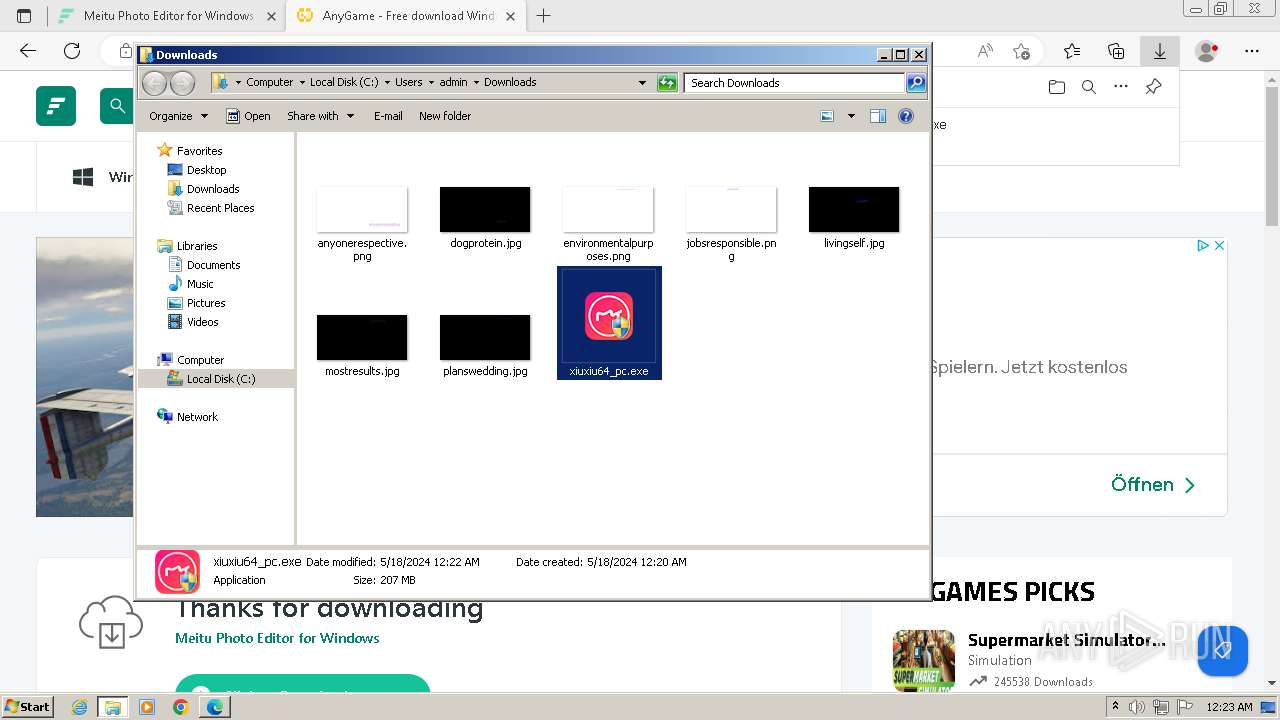The height and width of the screenshot is (720, 1280).
Task: Open Pictures library
Action: tap(206, 303)
